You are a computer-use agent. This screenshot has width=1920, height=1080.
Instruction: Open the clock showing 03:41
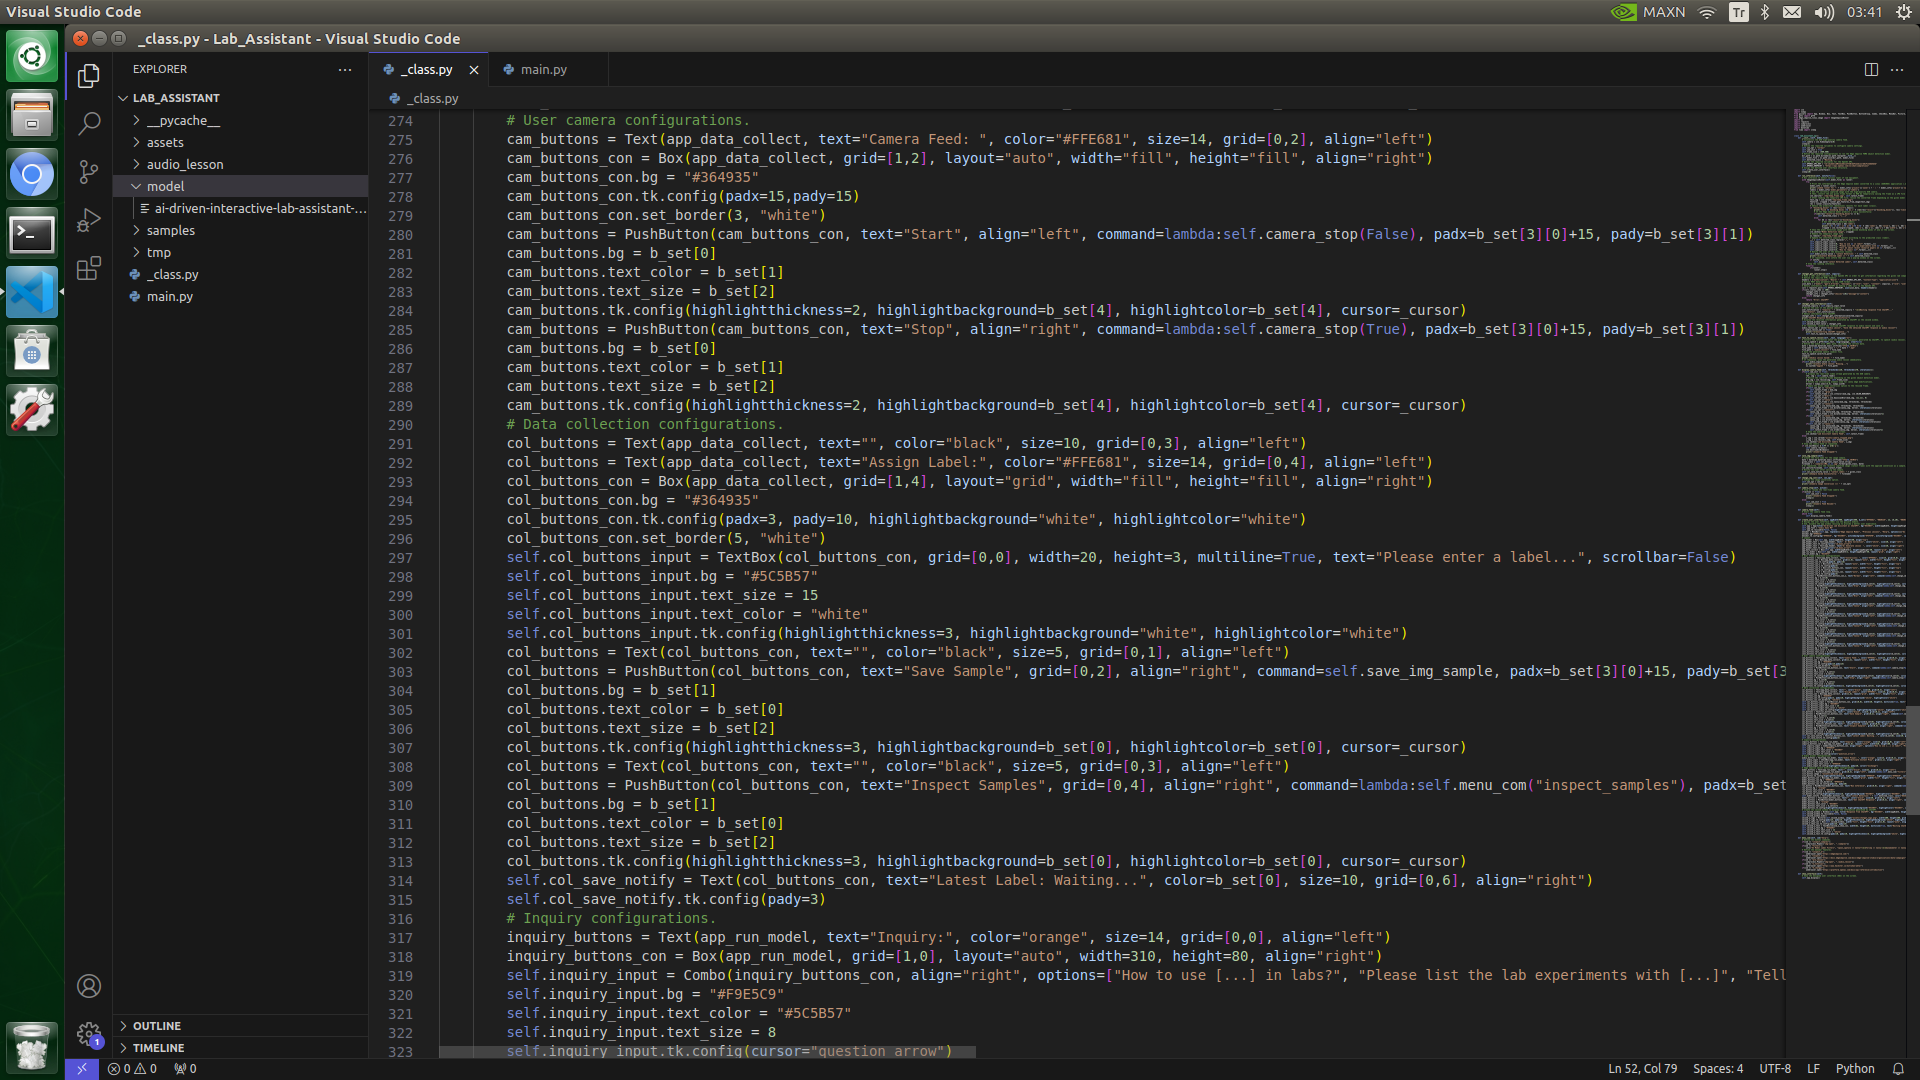1864,12
